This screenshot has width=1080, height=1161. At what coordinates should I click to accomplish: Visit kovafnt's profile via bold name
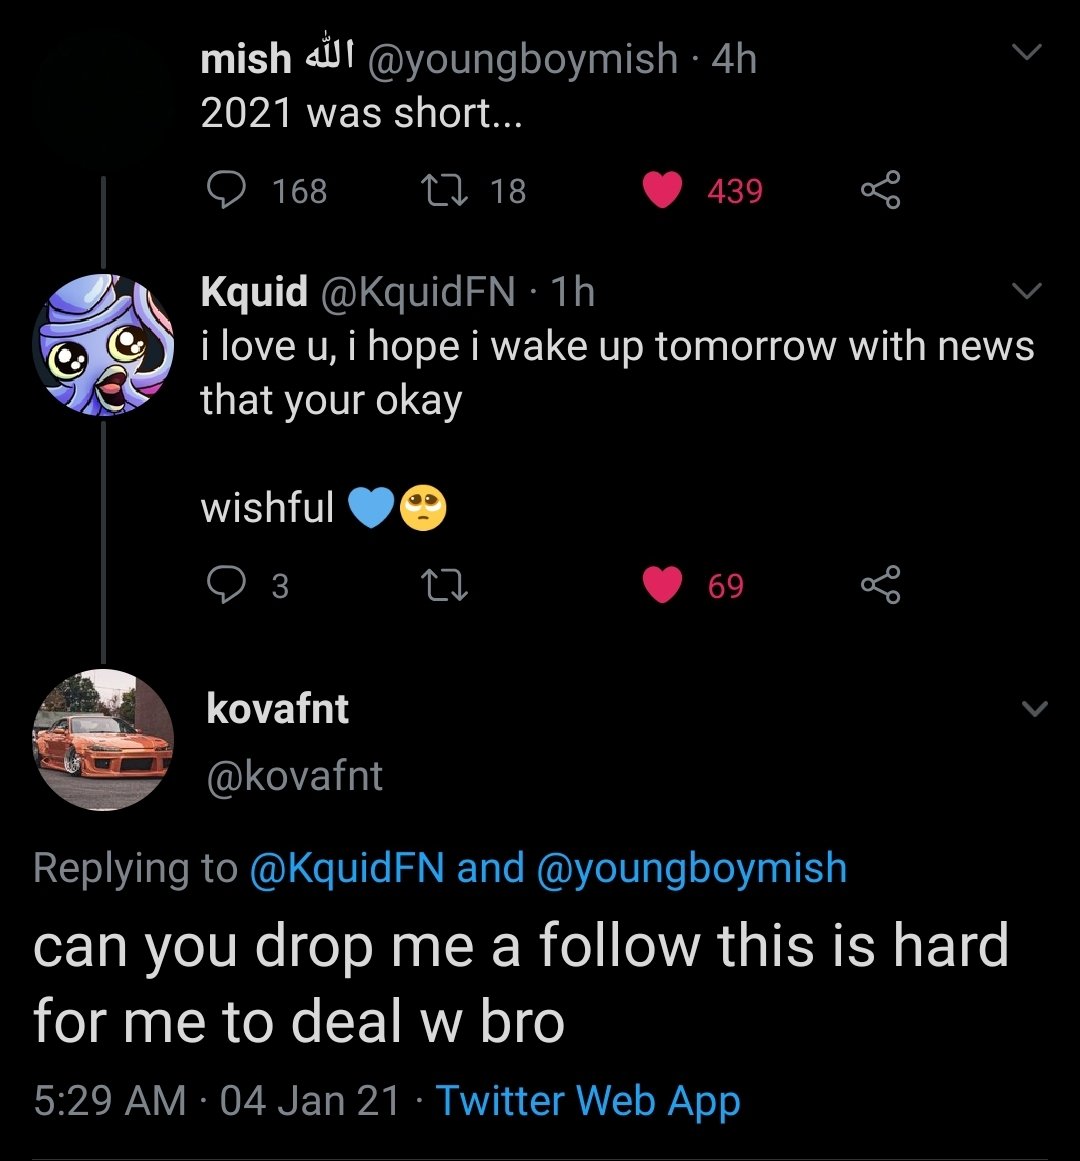point(277,709)
